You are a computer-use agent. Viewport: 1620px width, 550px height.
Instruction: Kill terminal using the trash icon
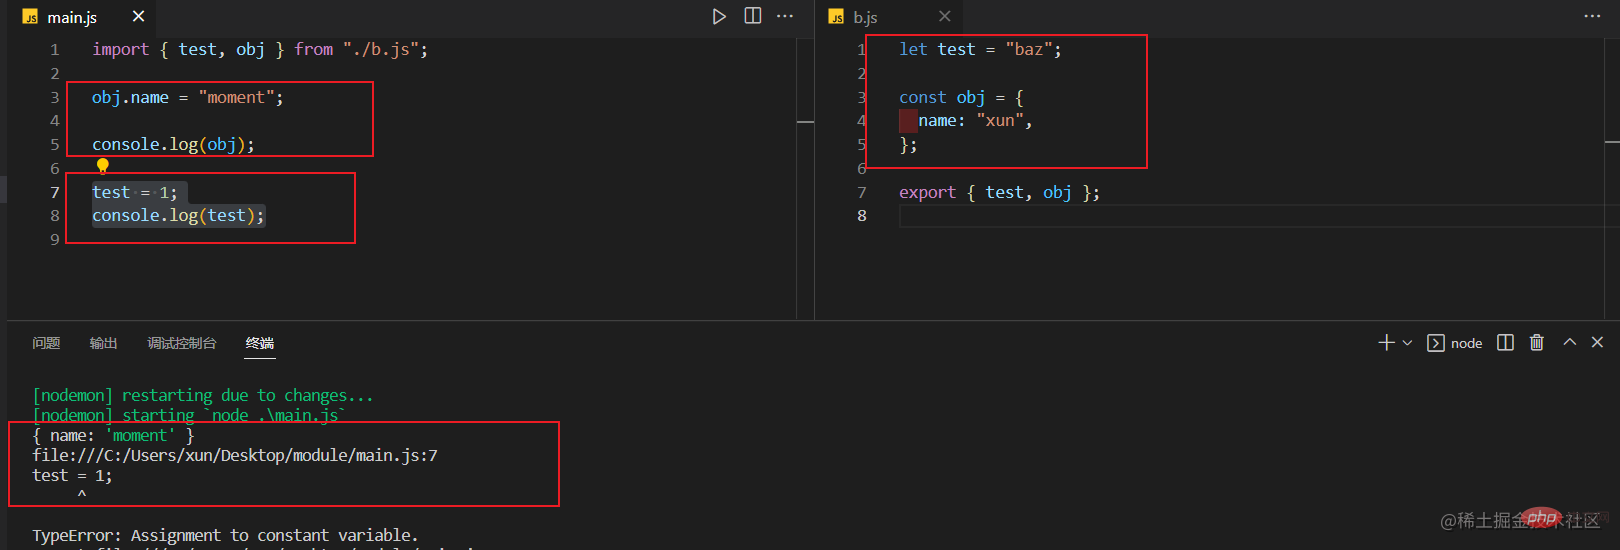1537,343
